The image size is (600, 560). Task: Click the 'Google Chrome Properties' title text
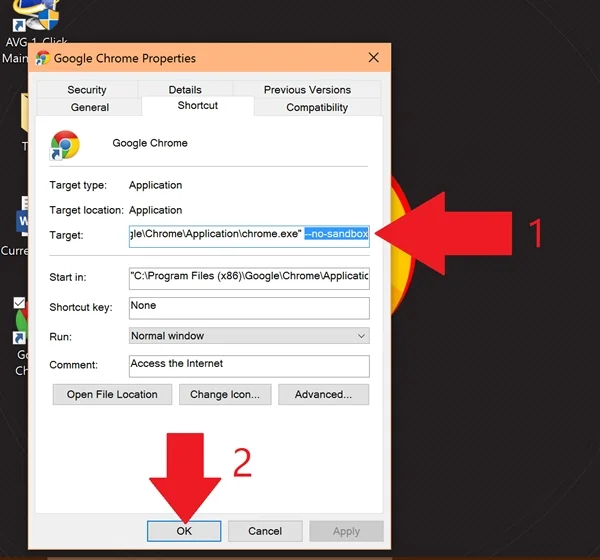point(125,58)
